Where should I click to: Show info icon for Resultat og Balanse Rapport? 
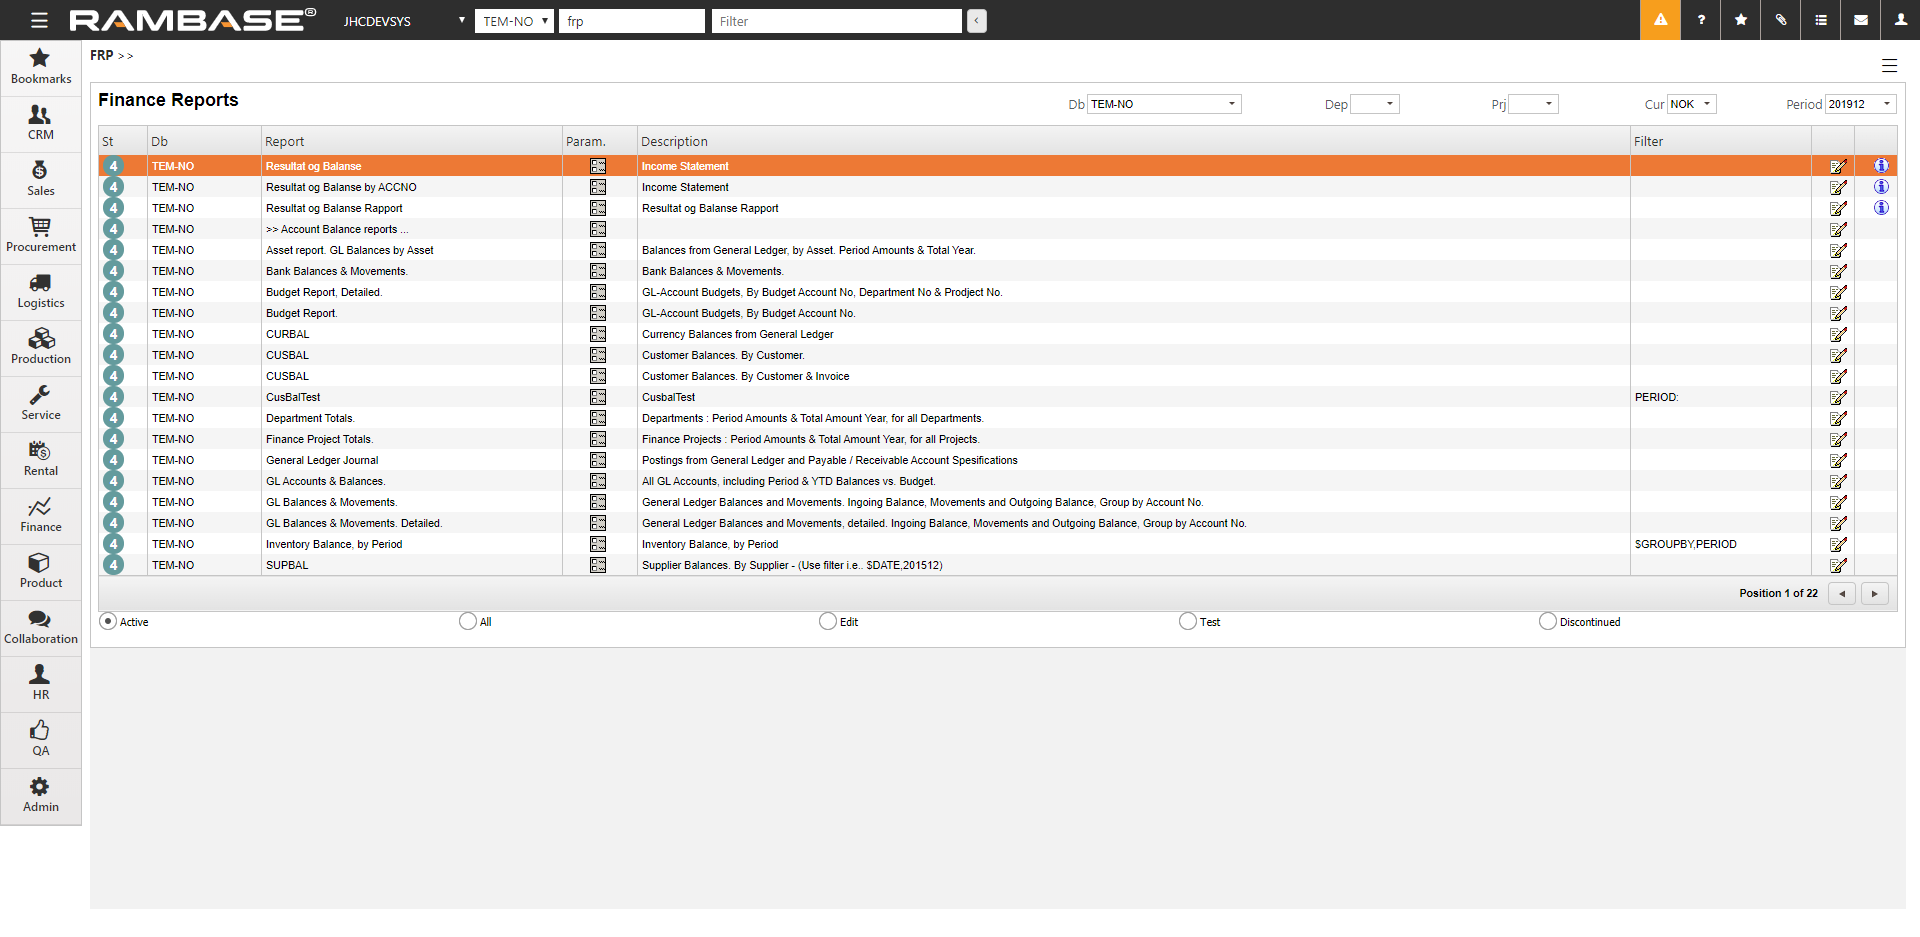[x=1881, y=208]
